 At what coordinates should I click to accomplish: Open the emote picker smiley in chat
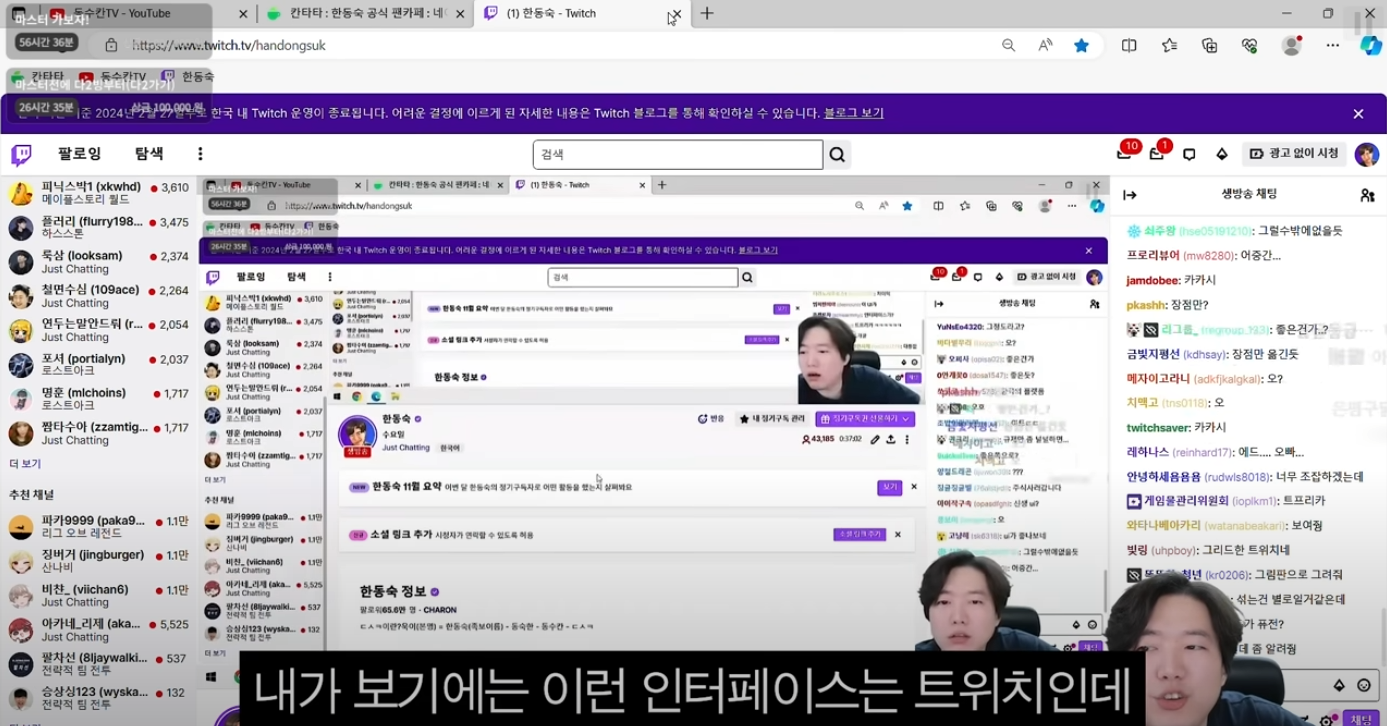click(x=1364, y=685)
